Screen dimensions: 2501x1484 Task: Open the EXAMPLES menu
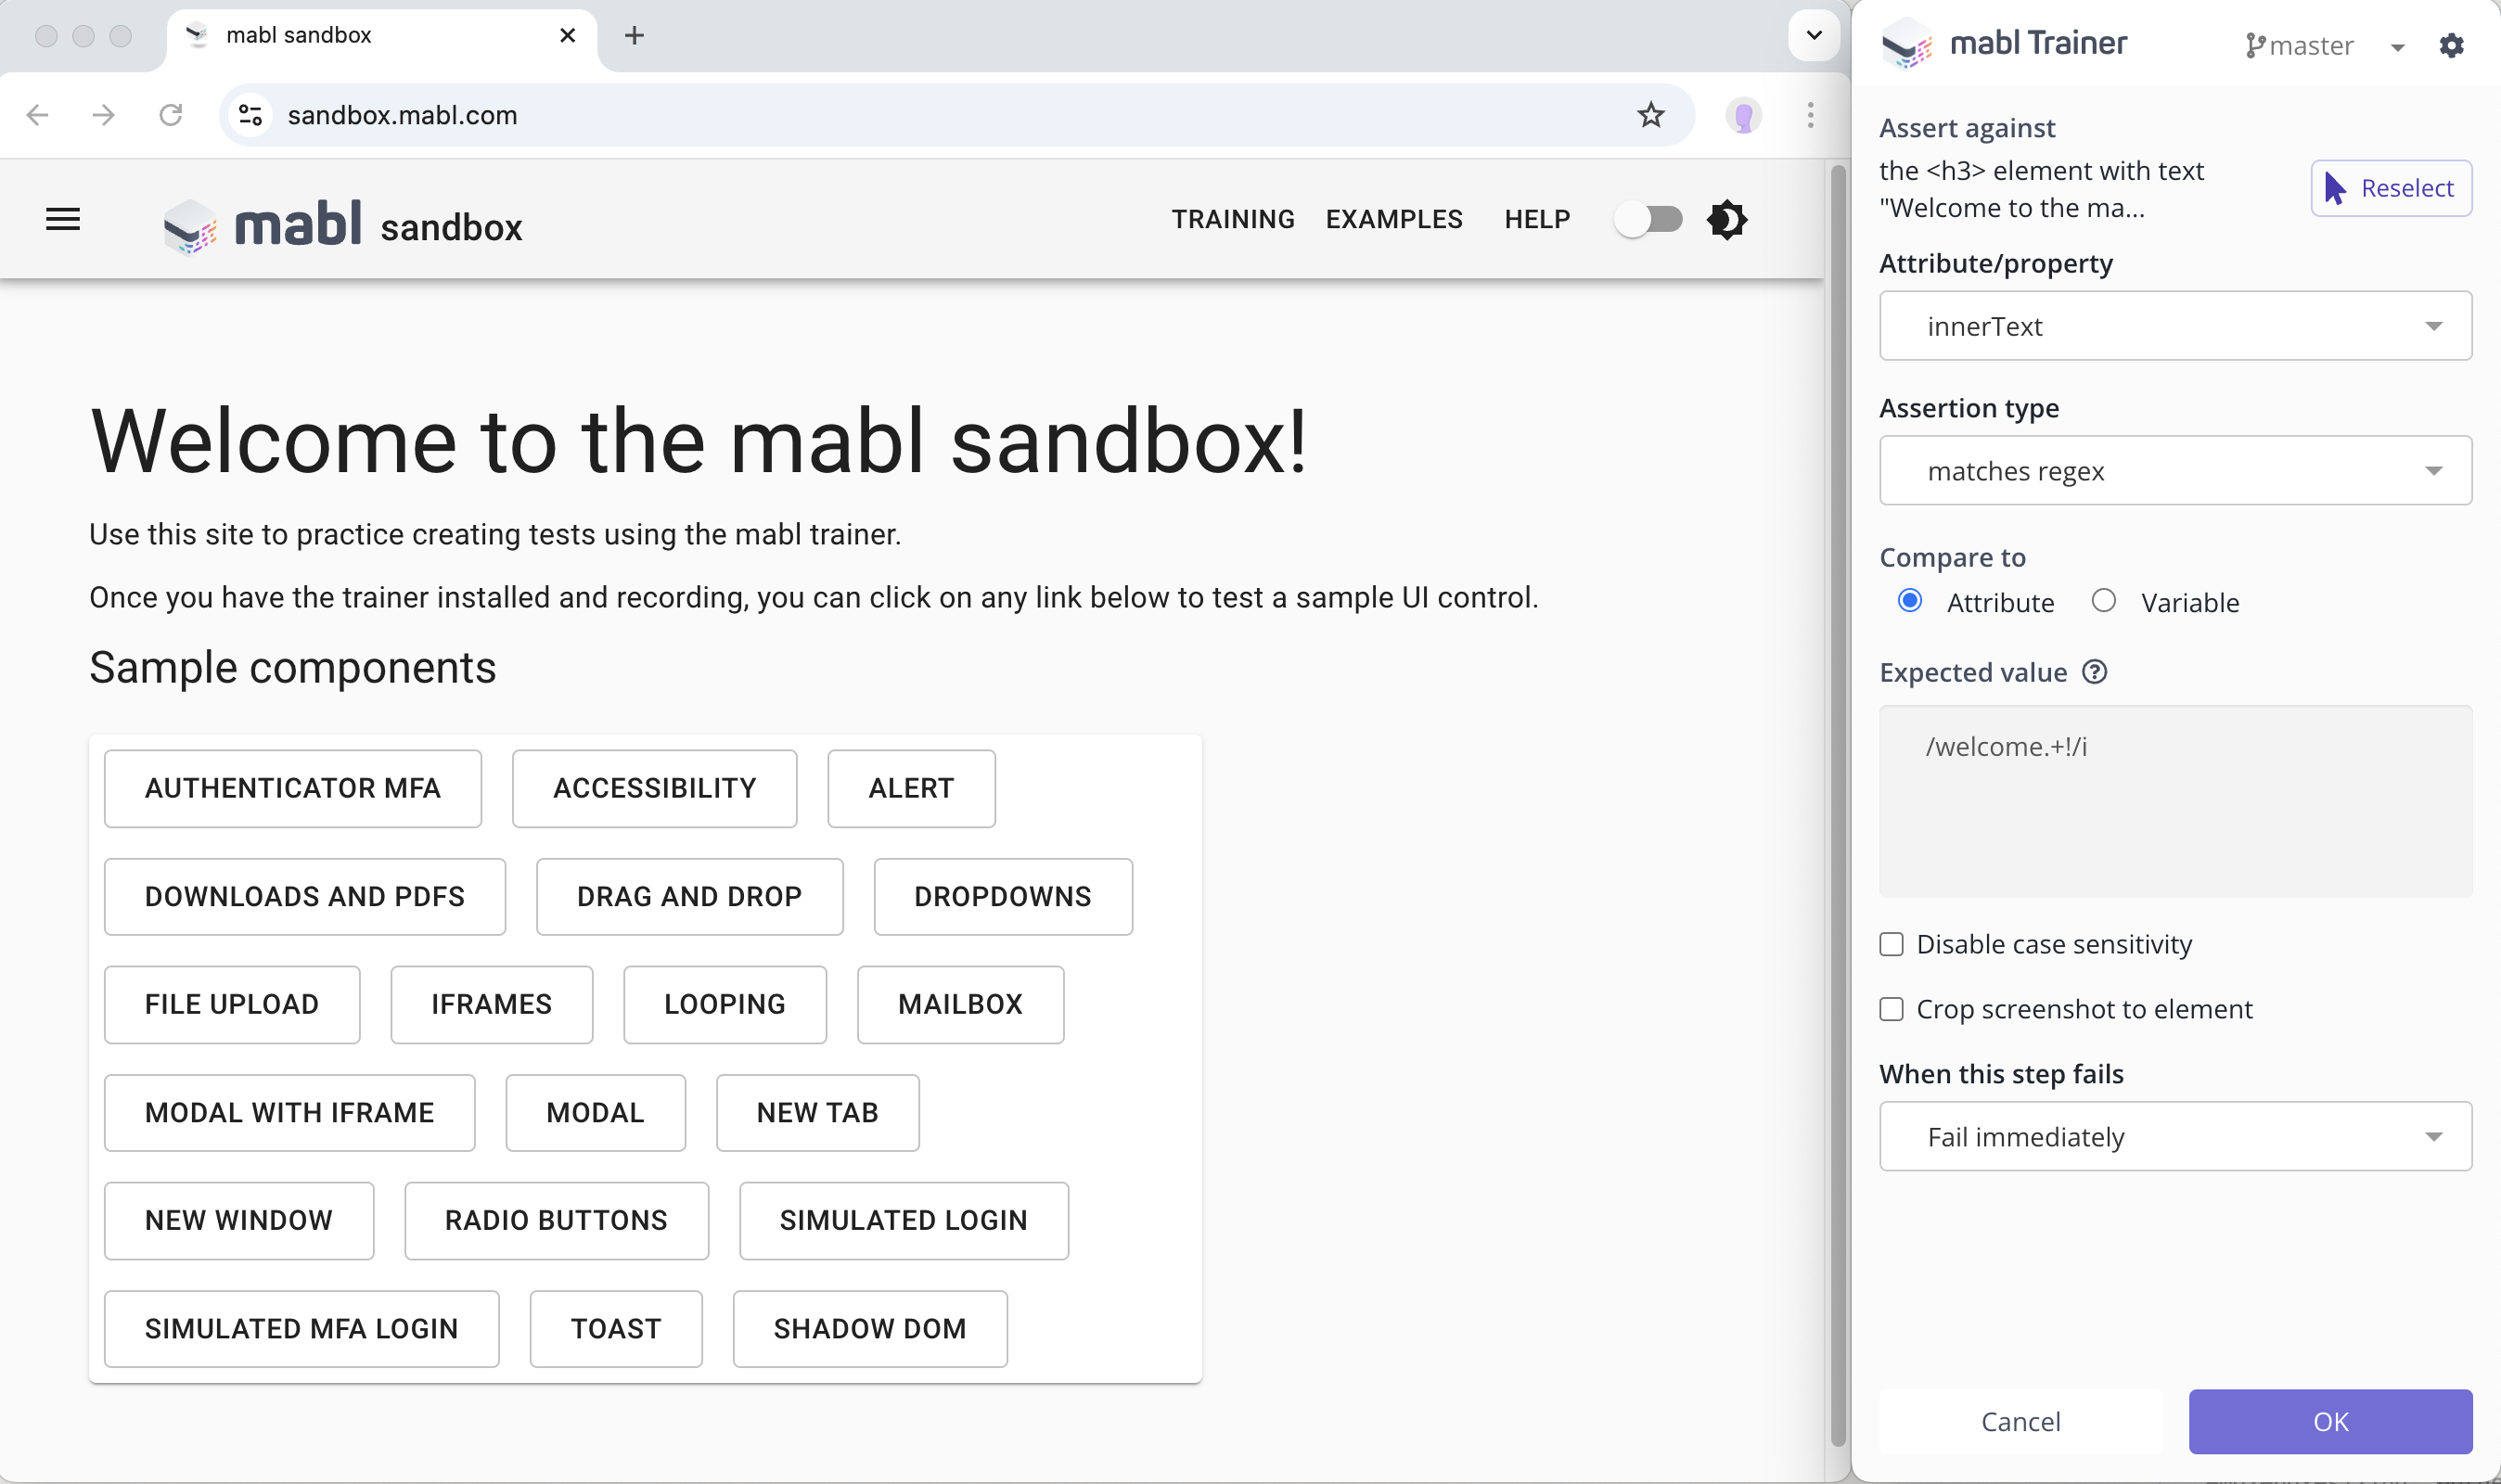tap(1394, 219)
